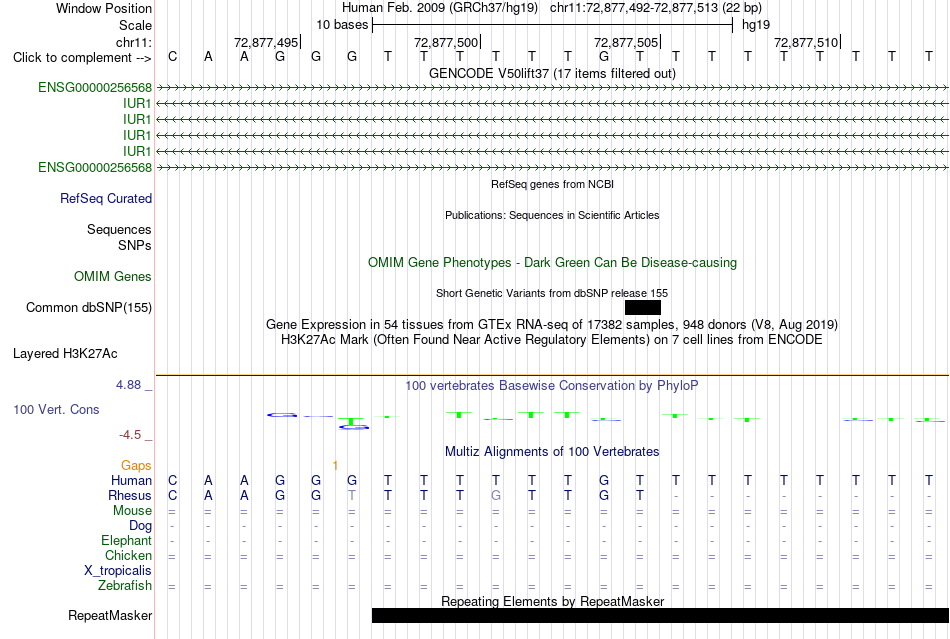The width and height of the screenshot is (950, 639).
Task: Select the common dbSNP variant black block
Action: 643,308
